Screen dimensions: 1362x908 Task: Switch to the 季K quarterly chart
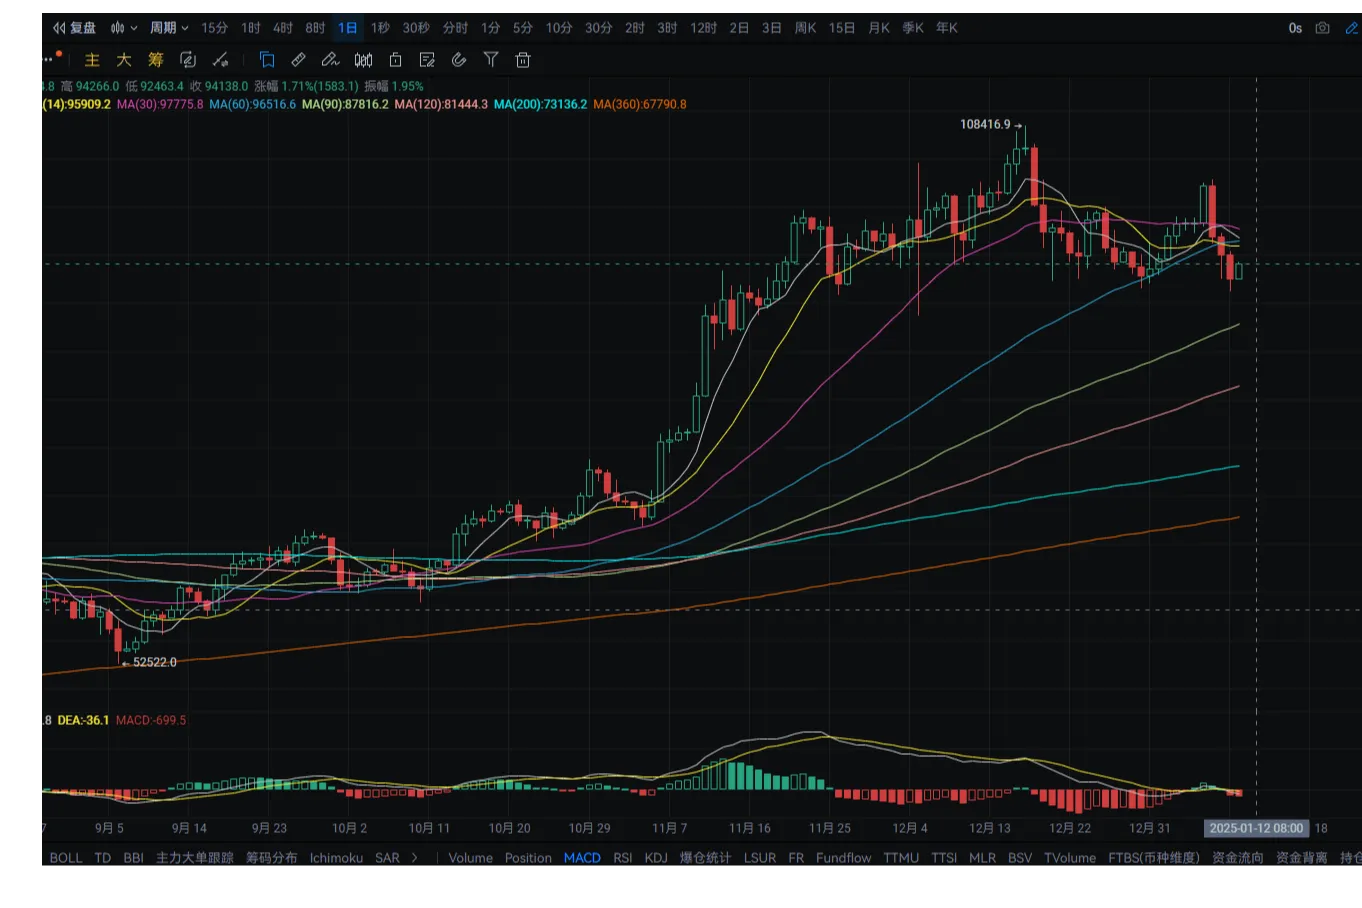913,28
